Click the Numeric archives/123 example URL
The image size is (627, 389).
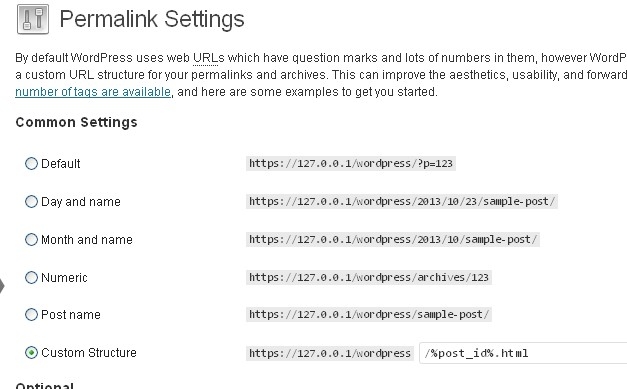(369, 277)
